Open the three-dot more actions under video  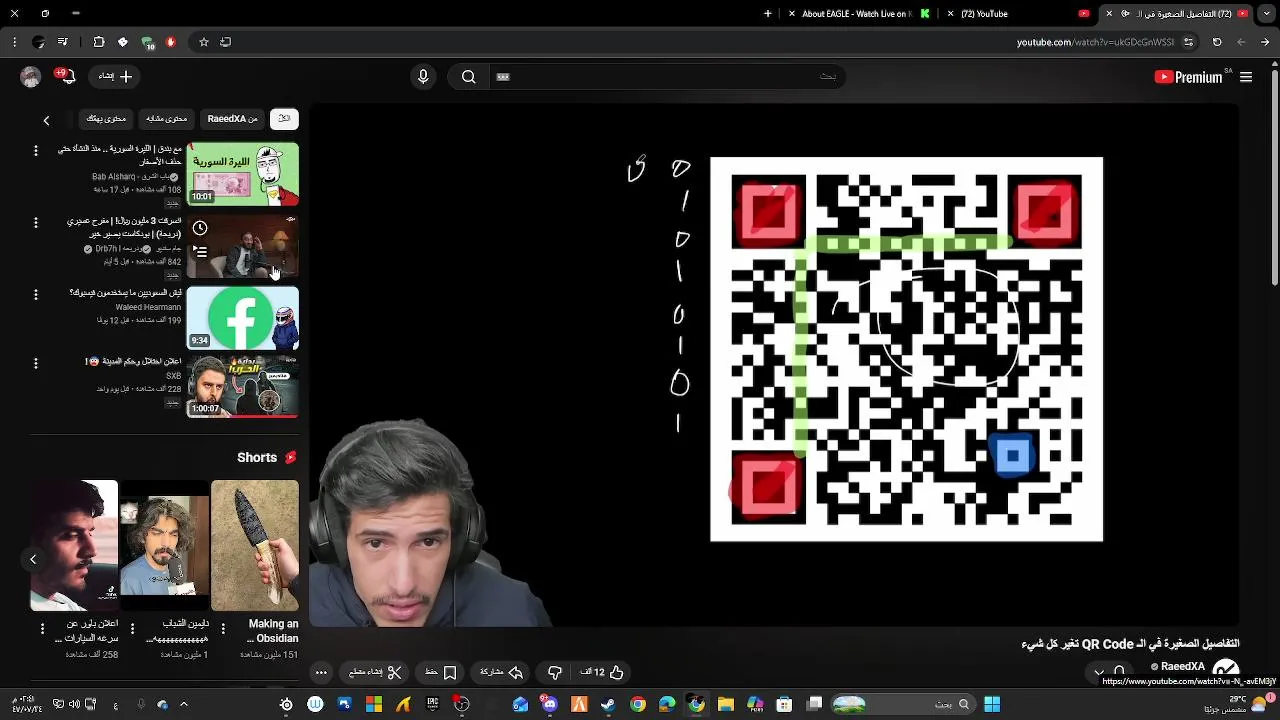point(321,672)
